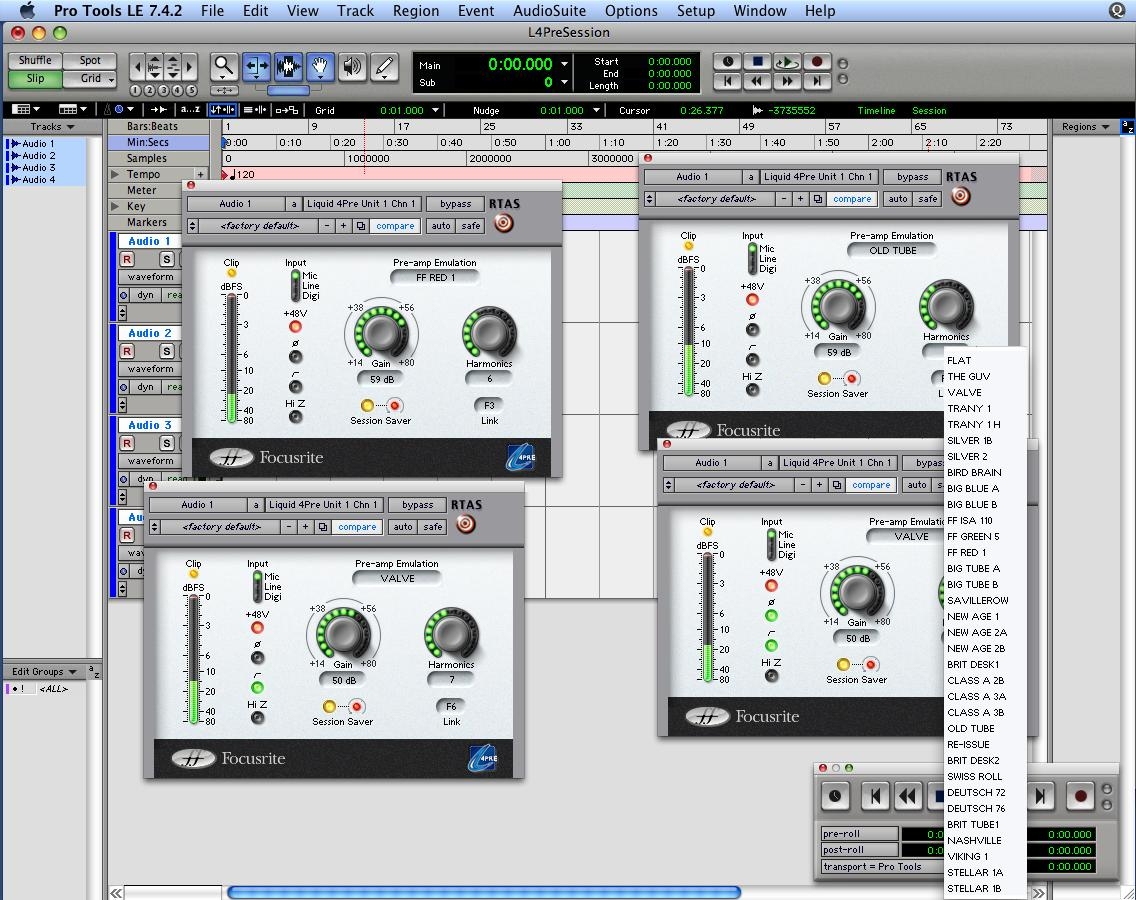1136x900 pixels.
Task: Click pre-roll field in Transport window
Action: 859,834
